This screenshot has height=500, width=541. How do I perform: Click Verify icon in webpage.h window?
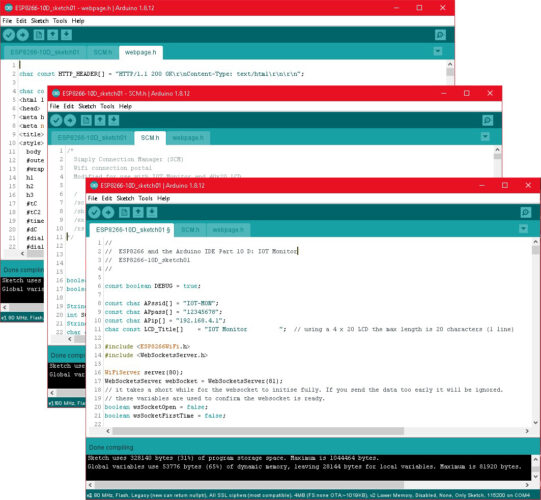tap(9, 35)
